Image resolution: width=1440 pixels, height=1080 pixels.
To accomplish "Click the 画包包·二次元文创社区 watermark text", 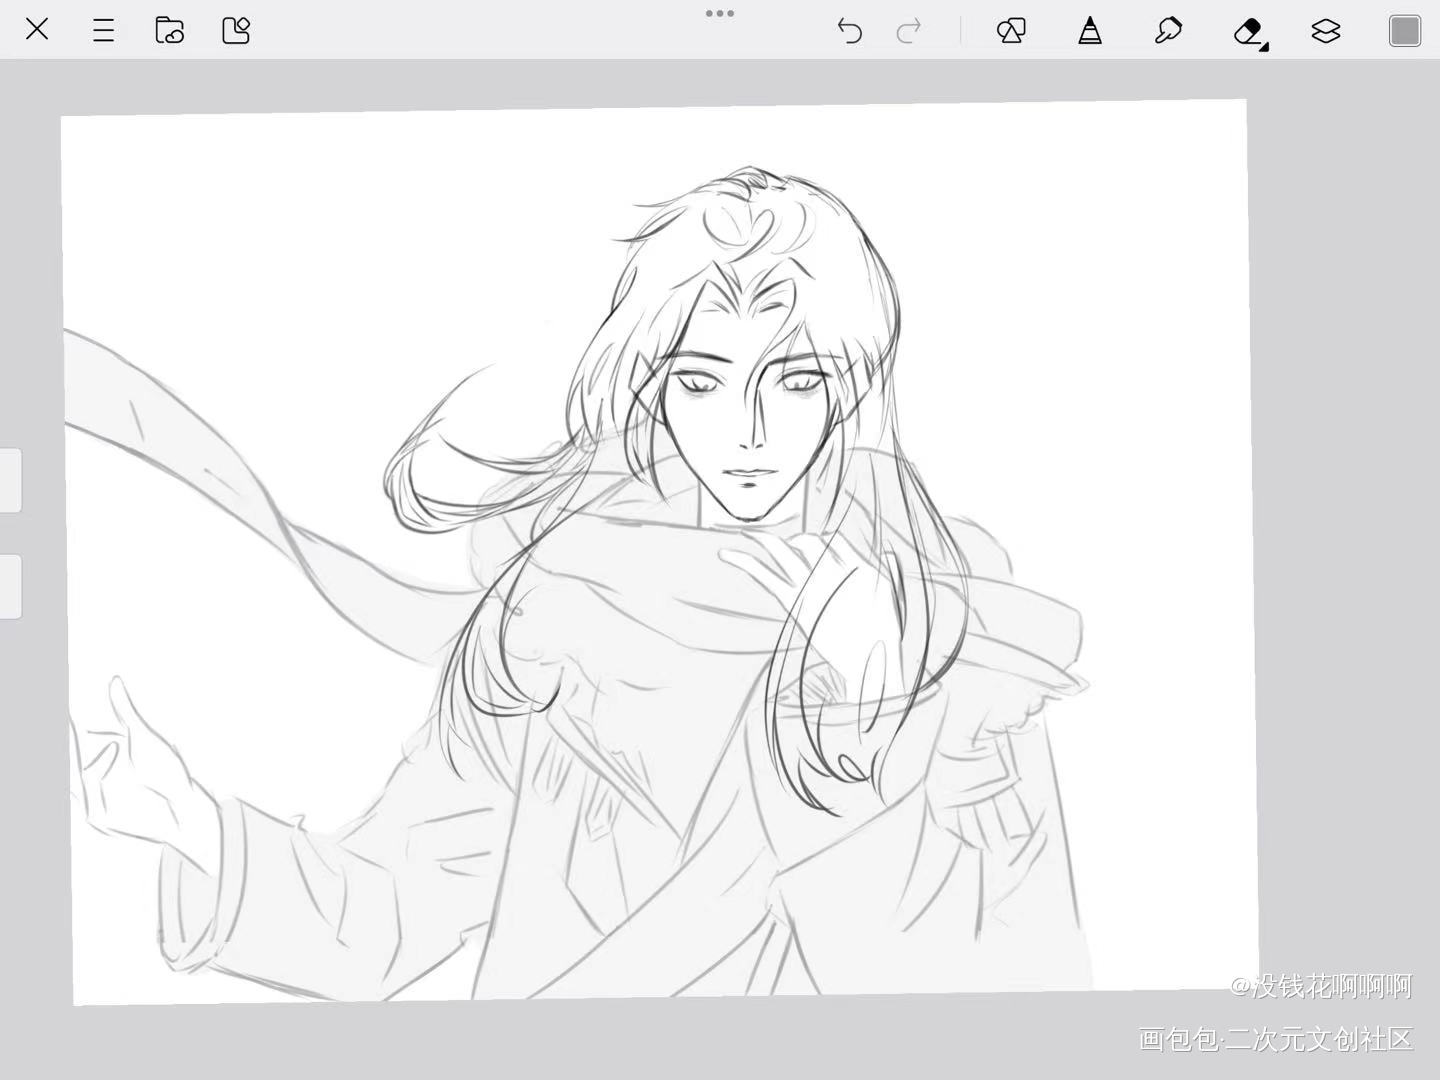I will point(1276,1039).
